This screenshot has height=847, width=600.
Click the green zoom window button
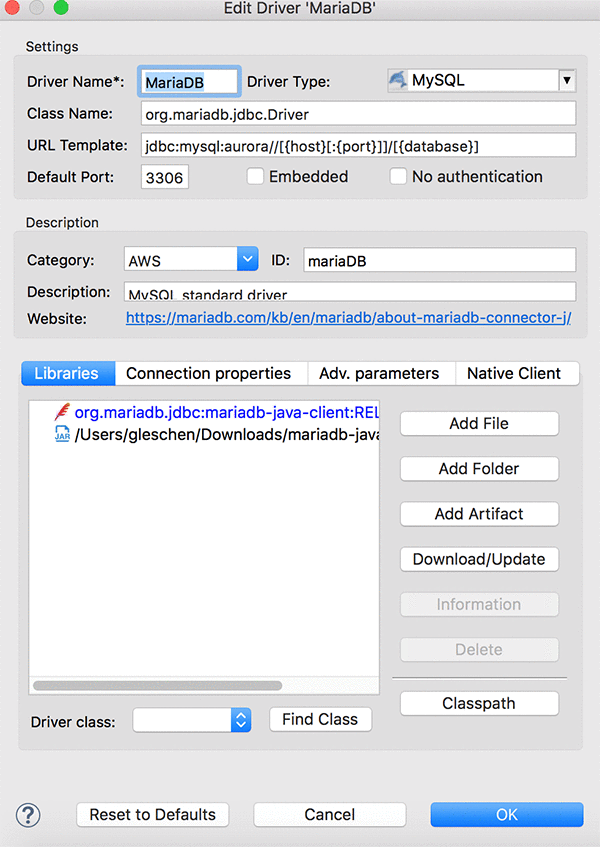tap(61, 7)
